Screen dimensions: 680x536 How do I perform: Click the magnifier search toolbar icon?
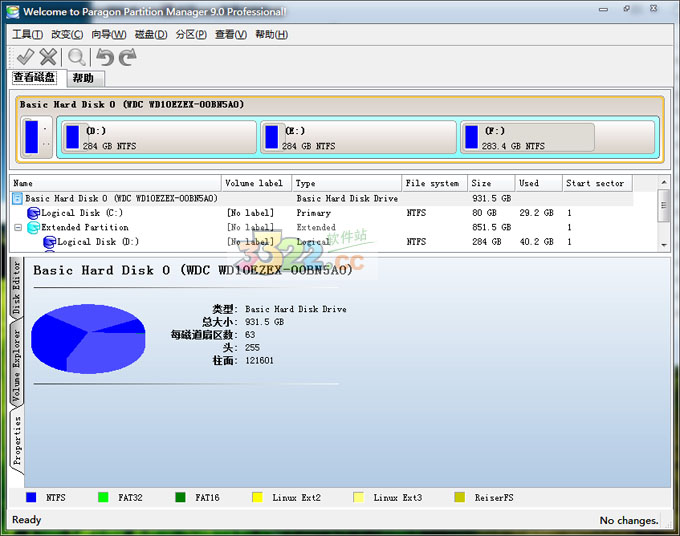(x=77, y=57)
